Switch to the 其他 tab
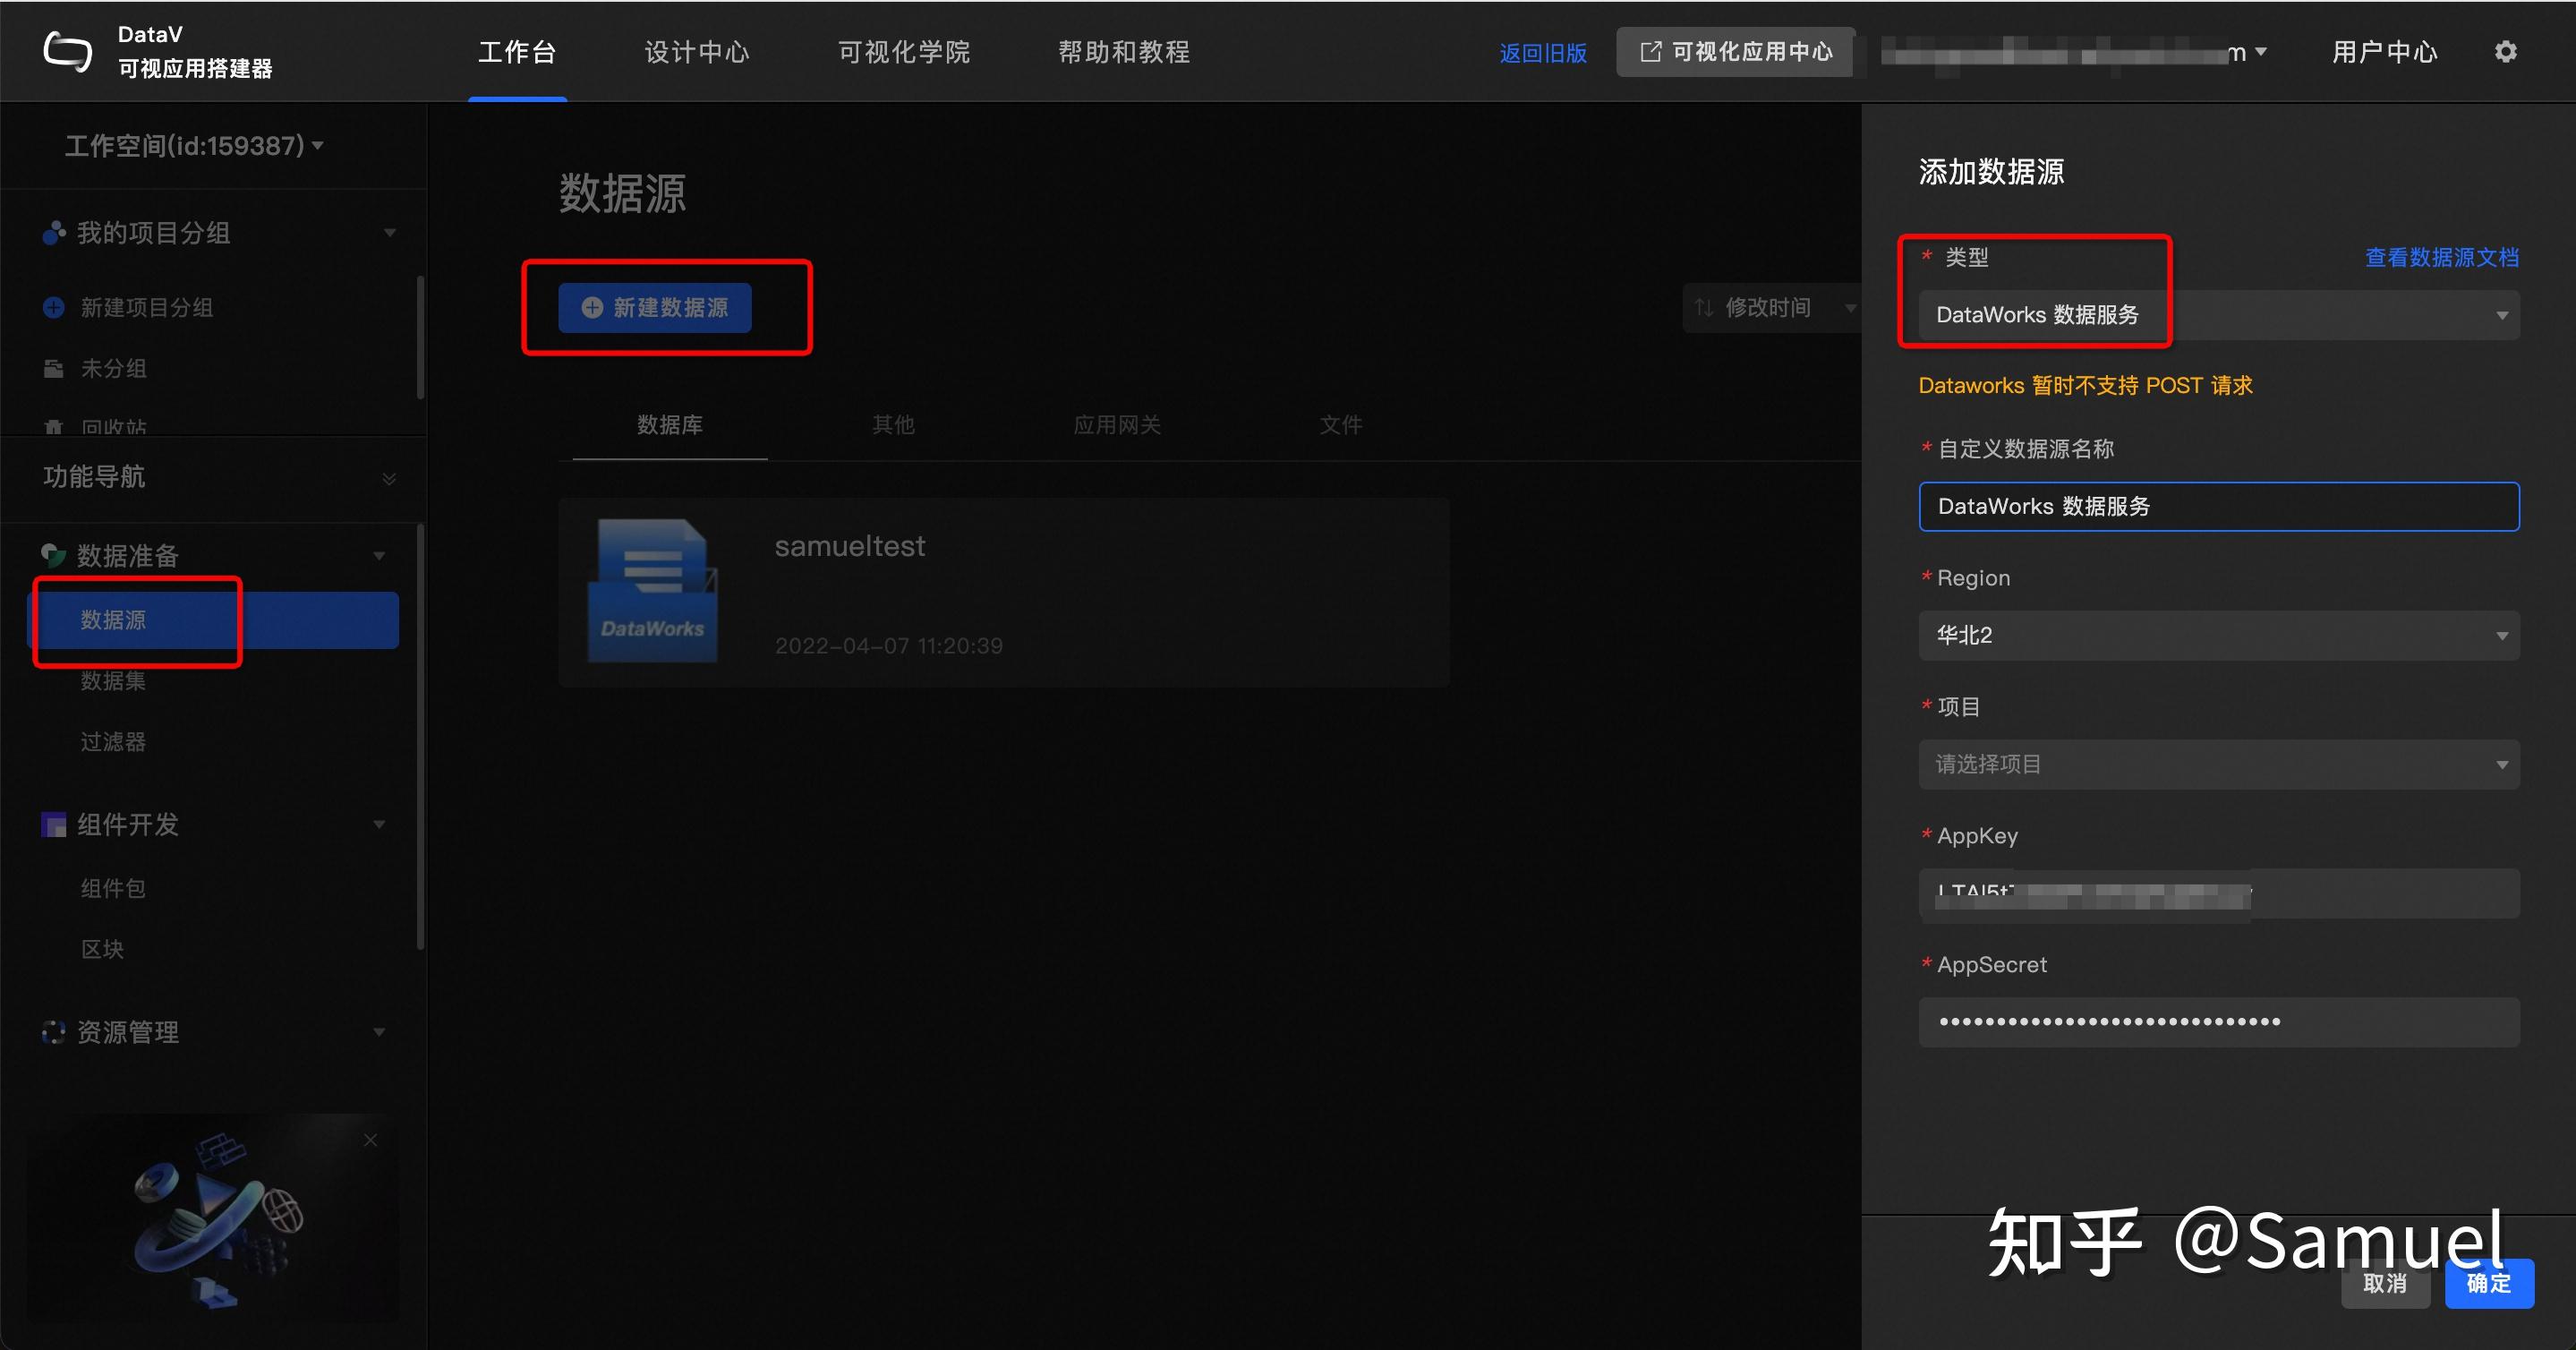Screen dimensions: 2576x1350 pos(892,425)
